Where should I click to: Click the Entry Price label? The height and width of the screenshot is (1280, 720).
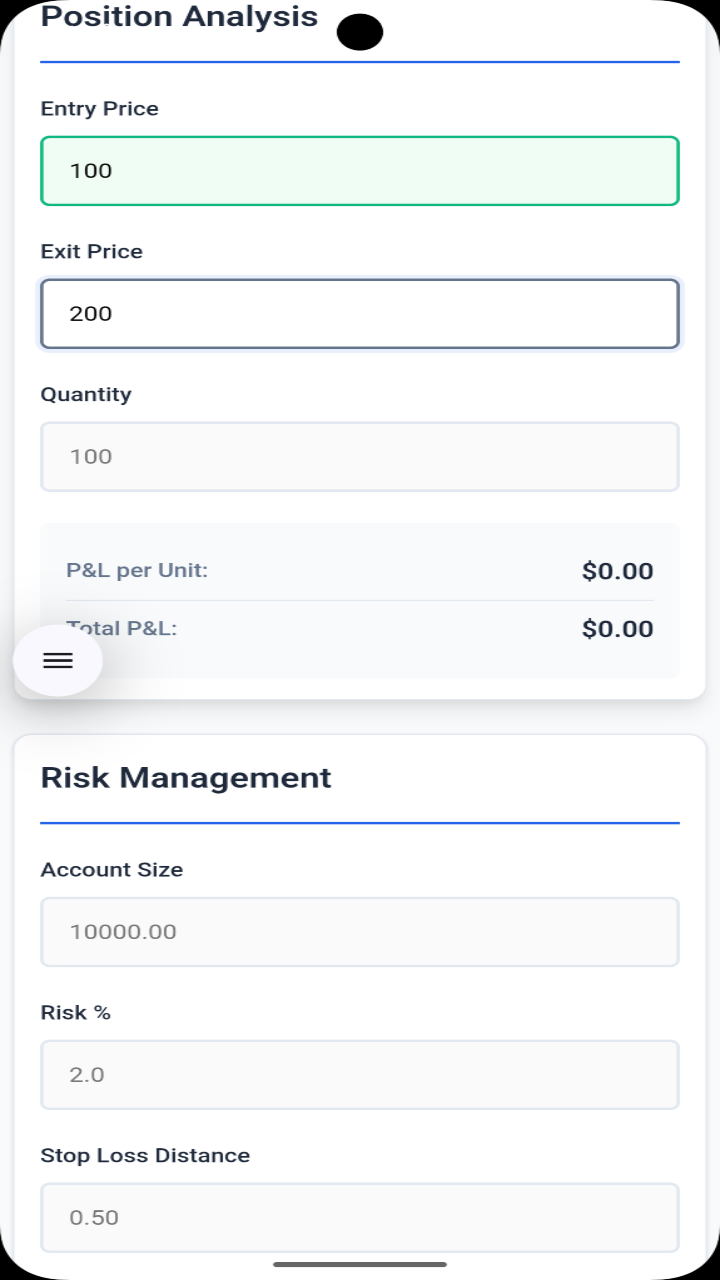point(100,108)
